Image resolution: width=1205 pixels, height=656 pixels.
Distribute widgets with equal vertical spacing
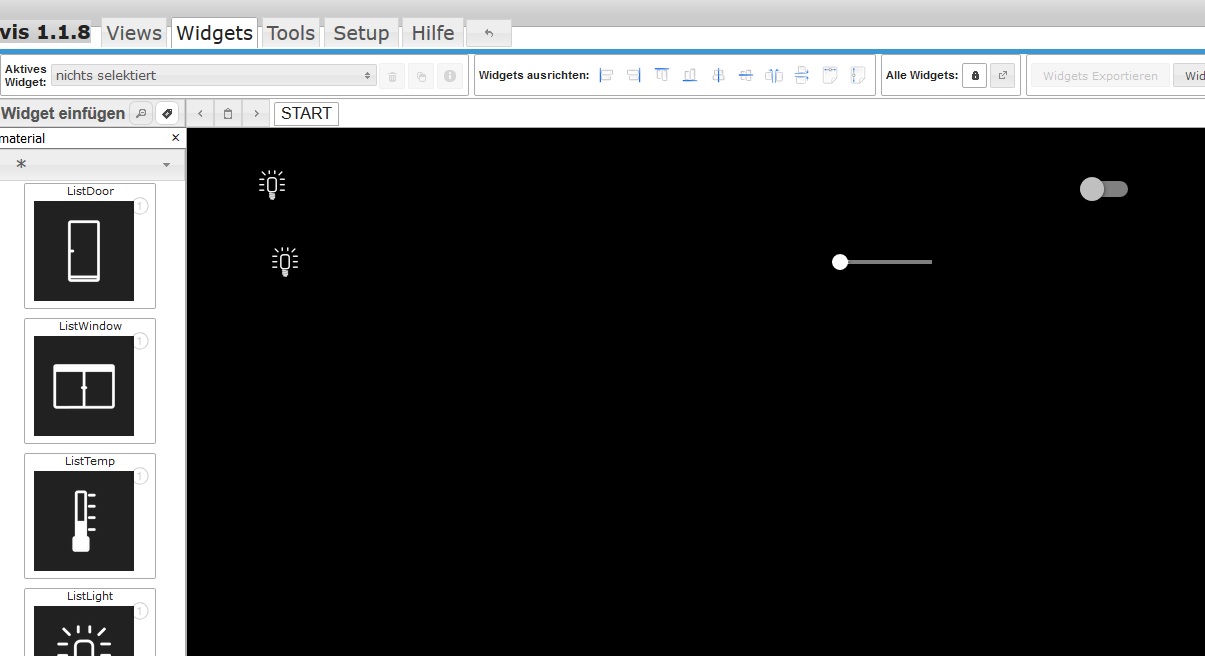[801, 75]
